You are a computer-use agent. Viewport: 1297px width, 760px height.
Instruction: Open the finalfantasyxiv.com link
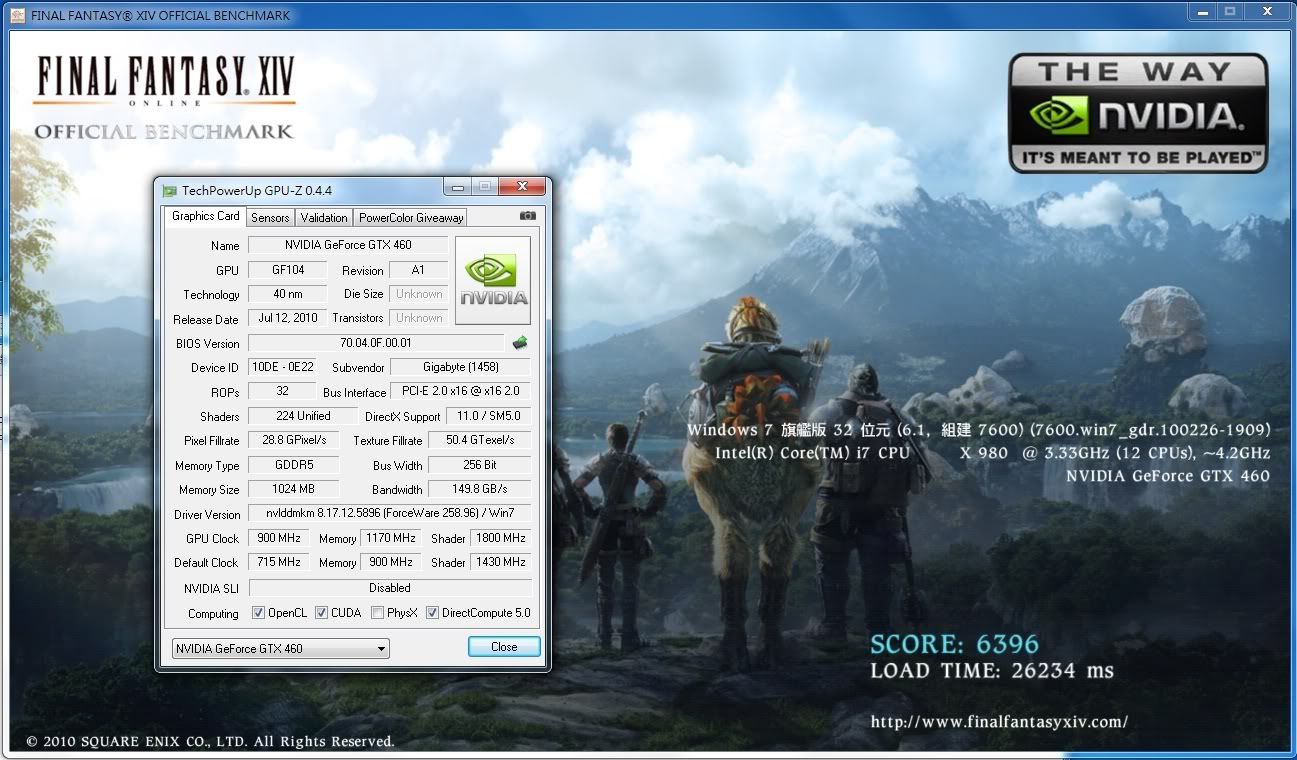point(999,721)
